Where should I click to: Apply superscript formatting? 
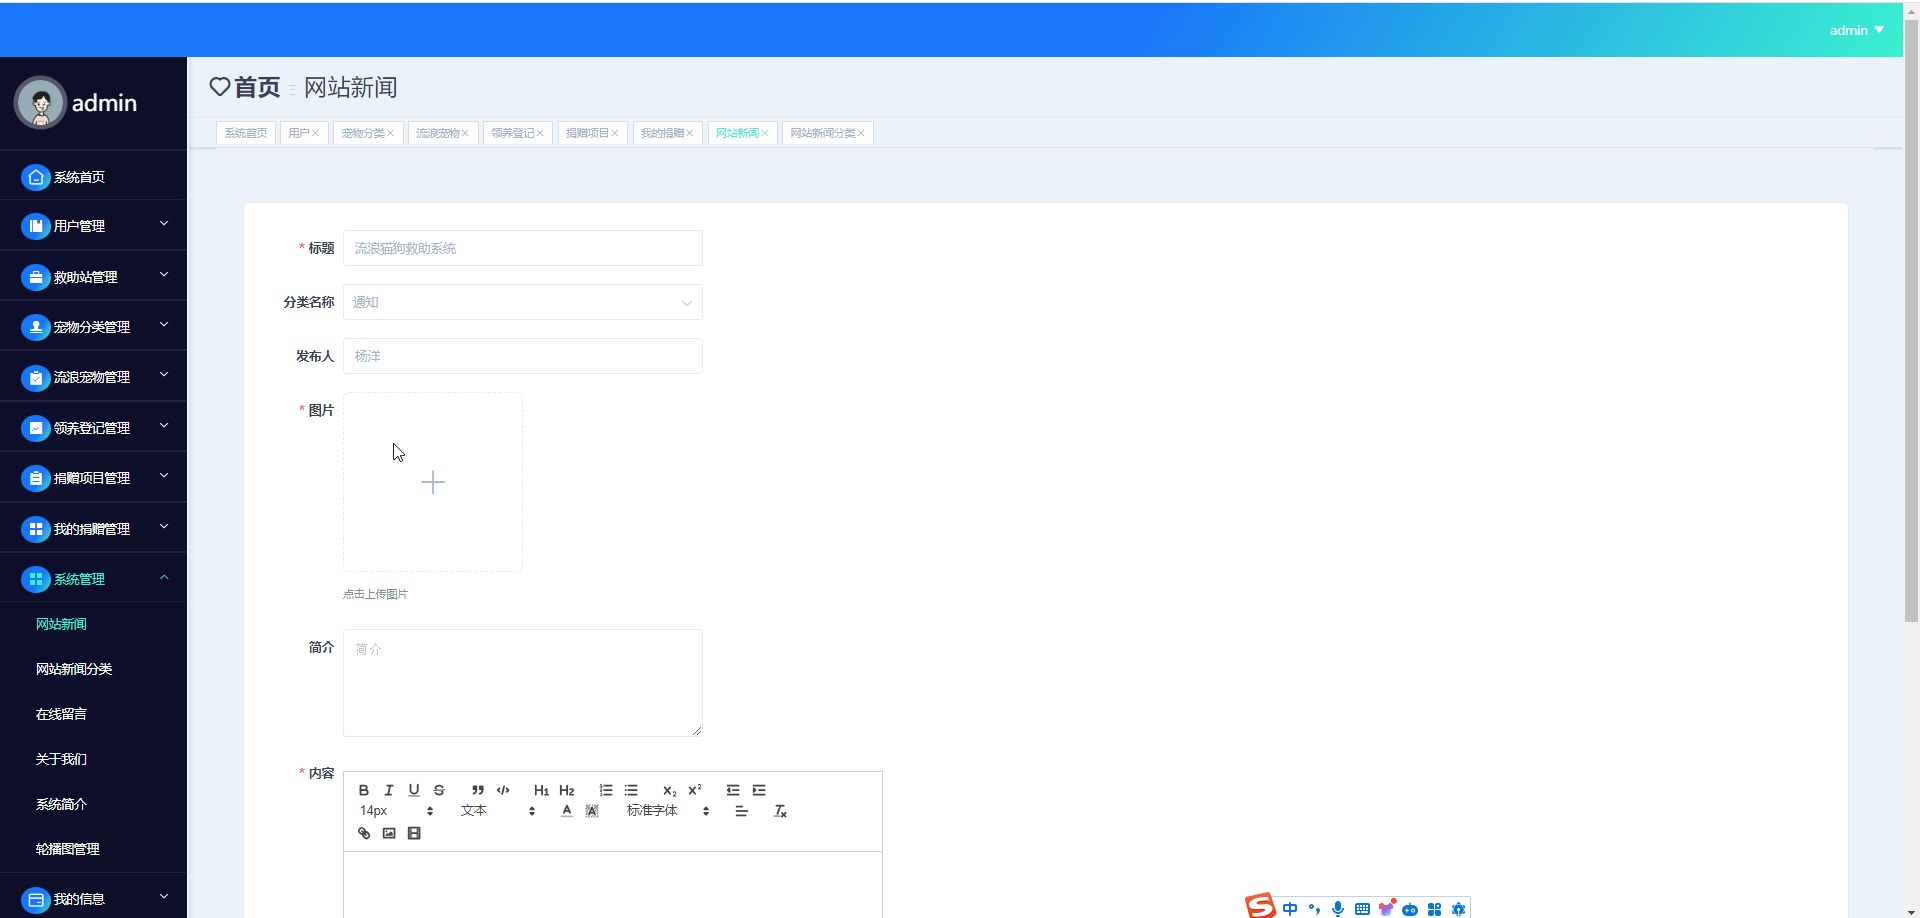695,790
